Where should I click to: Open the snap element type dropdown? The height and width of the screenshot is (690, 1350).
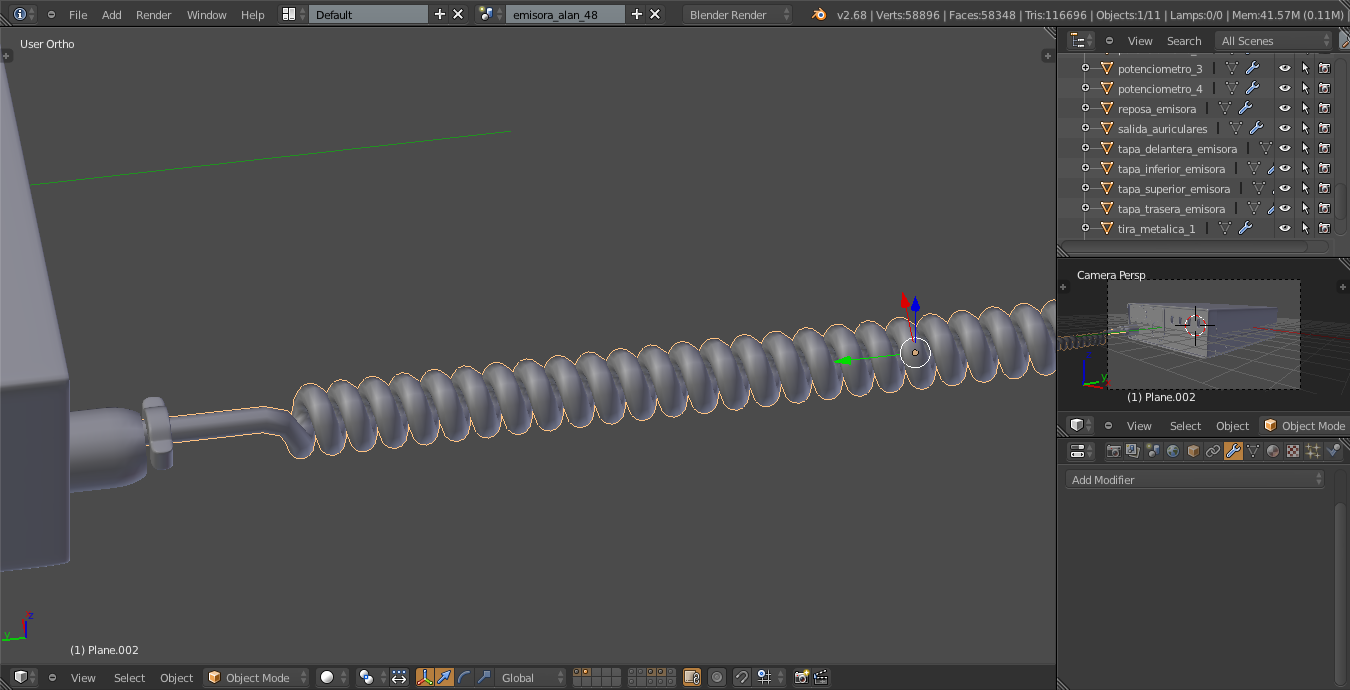767,677
